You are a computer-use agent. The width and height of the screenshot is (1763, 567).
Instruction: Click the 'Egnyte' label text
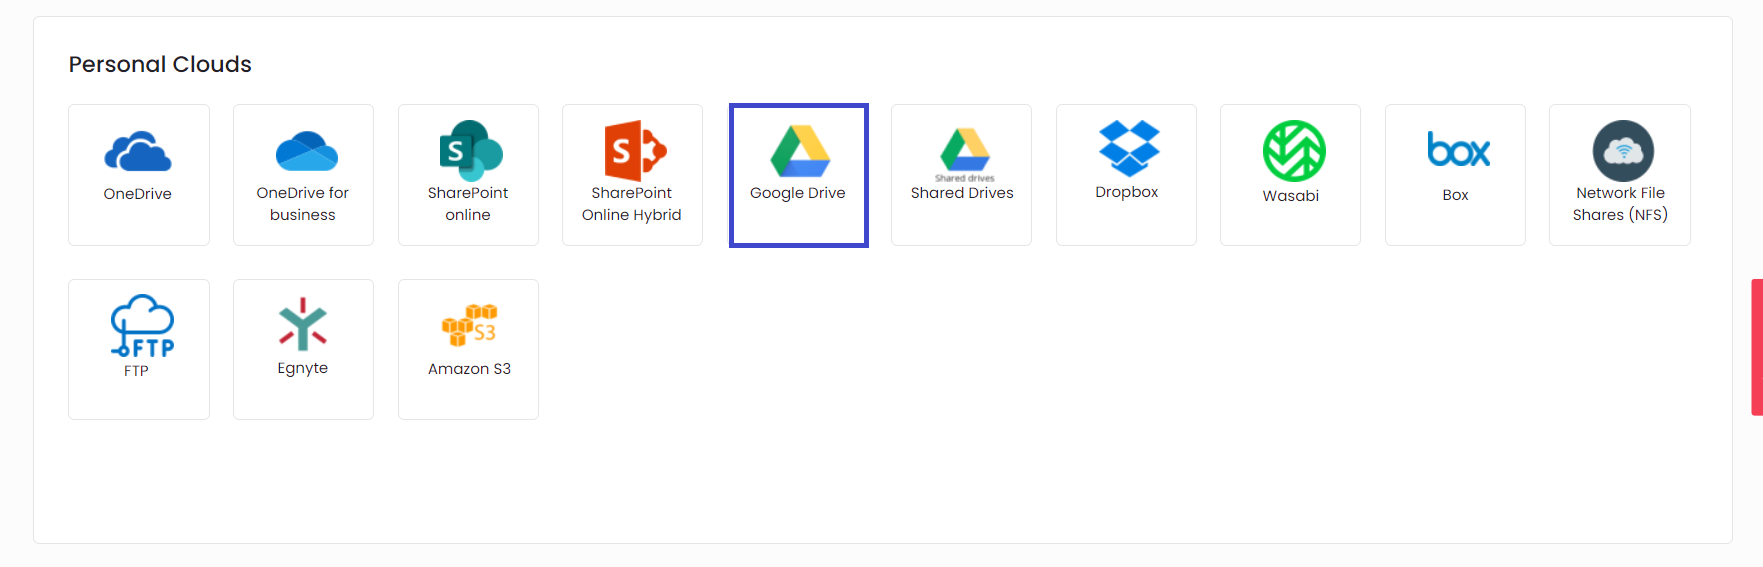point(303,368)
